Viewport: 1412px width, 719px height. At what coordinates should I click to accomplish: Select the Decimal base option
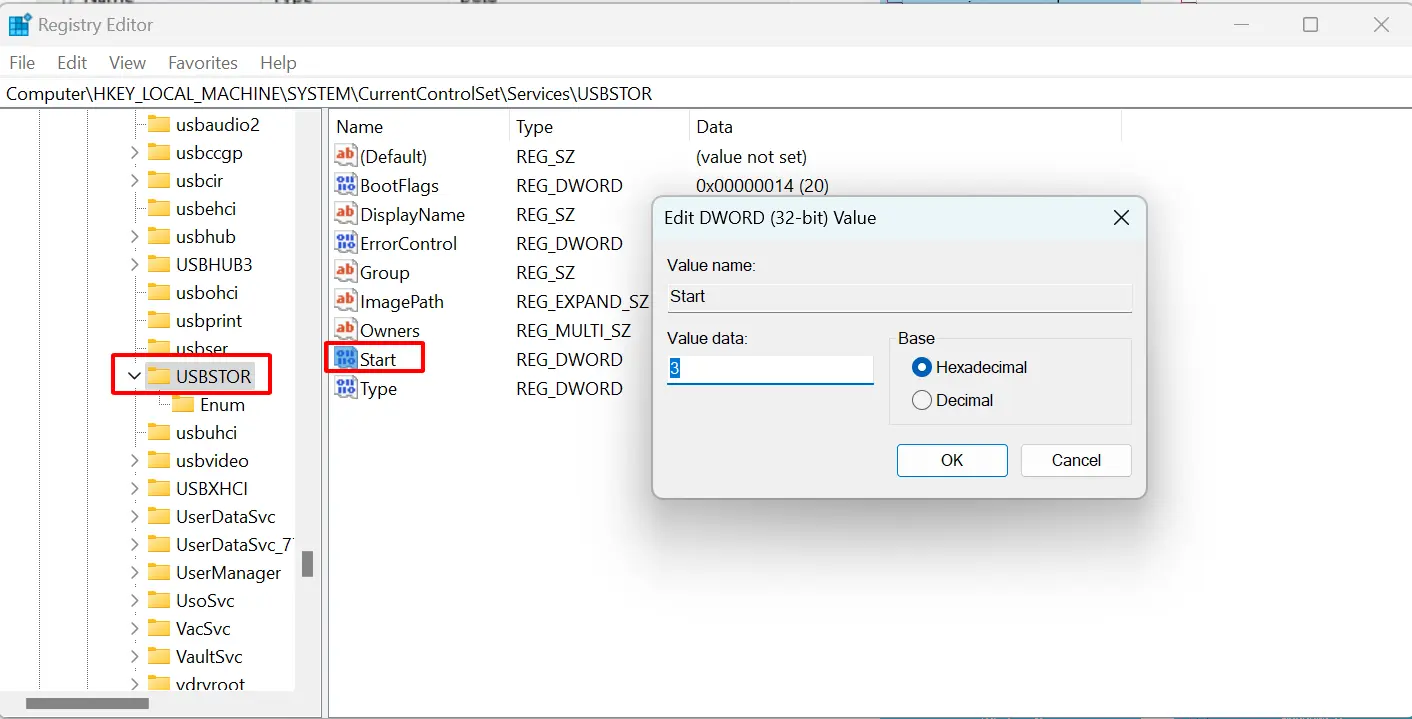click(953, 400)
